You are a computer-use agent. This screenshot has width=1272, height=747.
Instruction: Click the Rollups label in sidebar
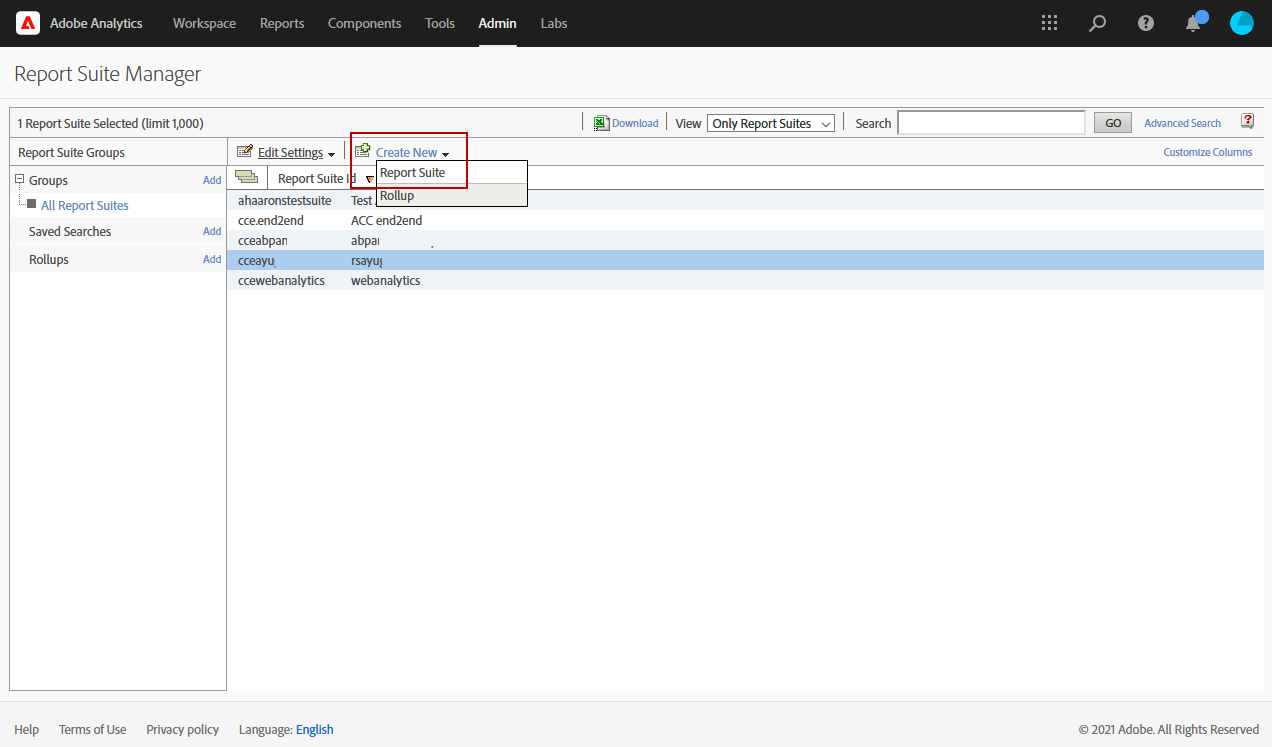click(x=49, y=259)
